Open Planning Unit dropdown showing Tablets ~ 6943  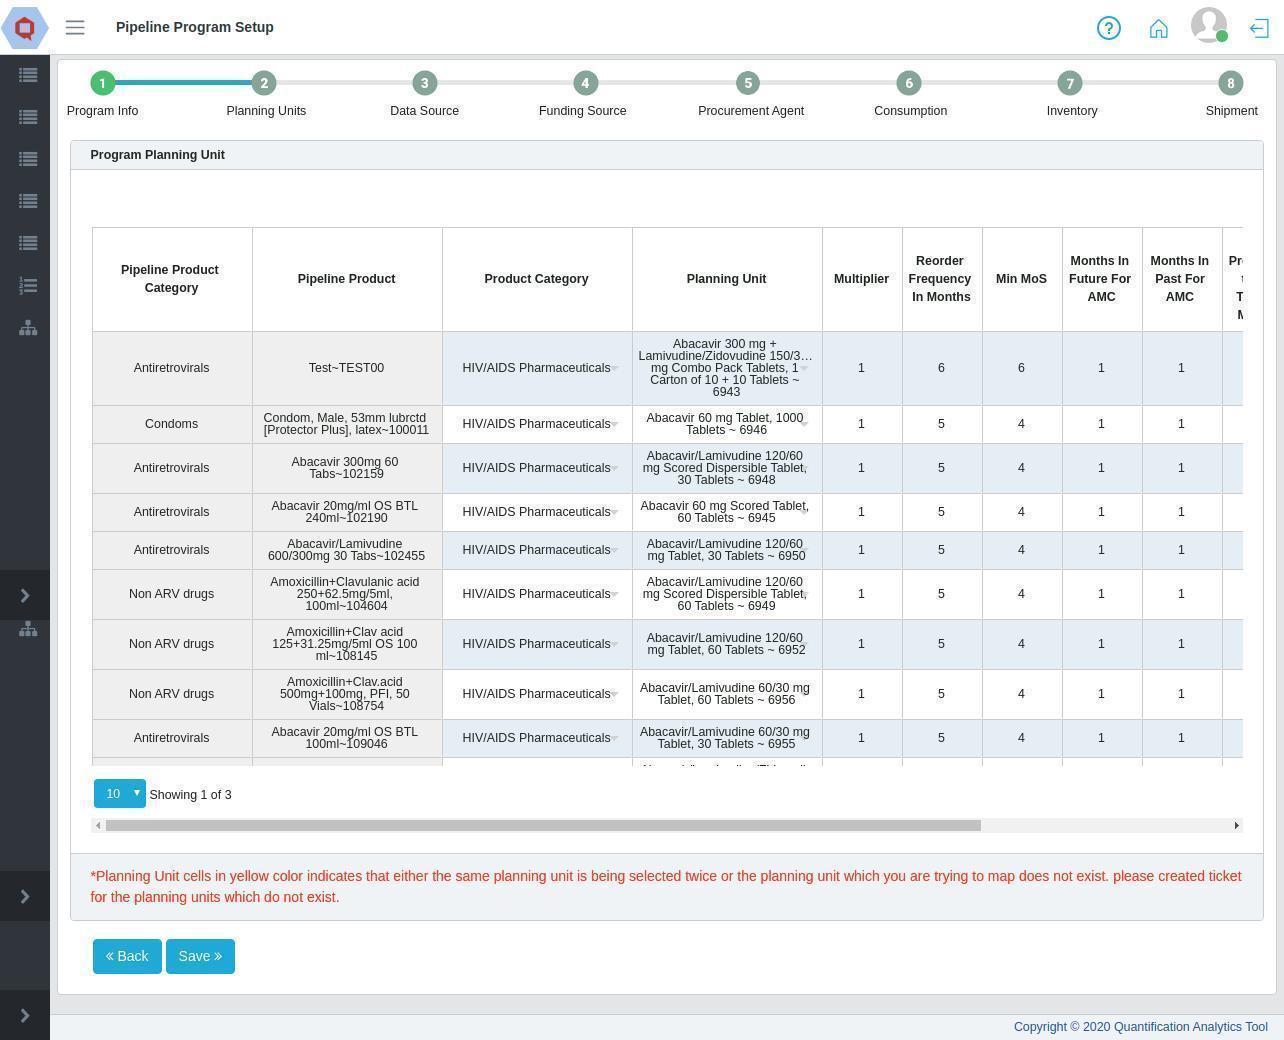pos(727,368)
